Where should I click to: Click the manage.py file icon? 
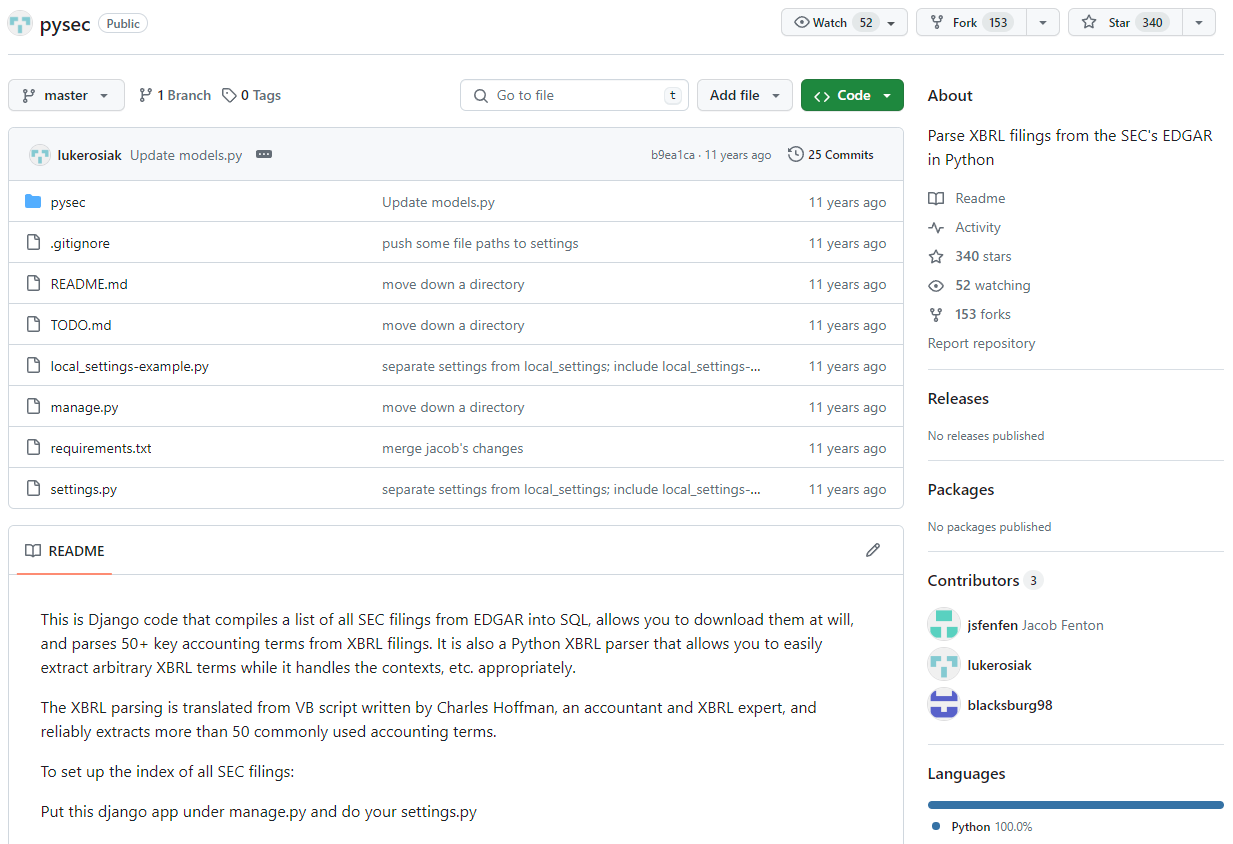(x=32, y=407)
